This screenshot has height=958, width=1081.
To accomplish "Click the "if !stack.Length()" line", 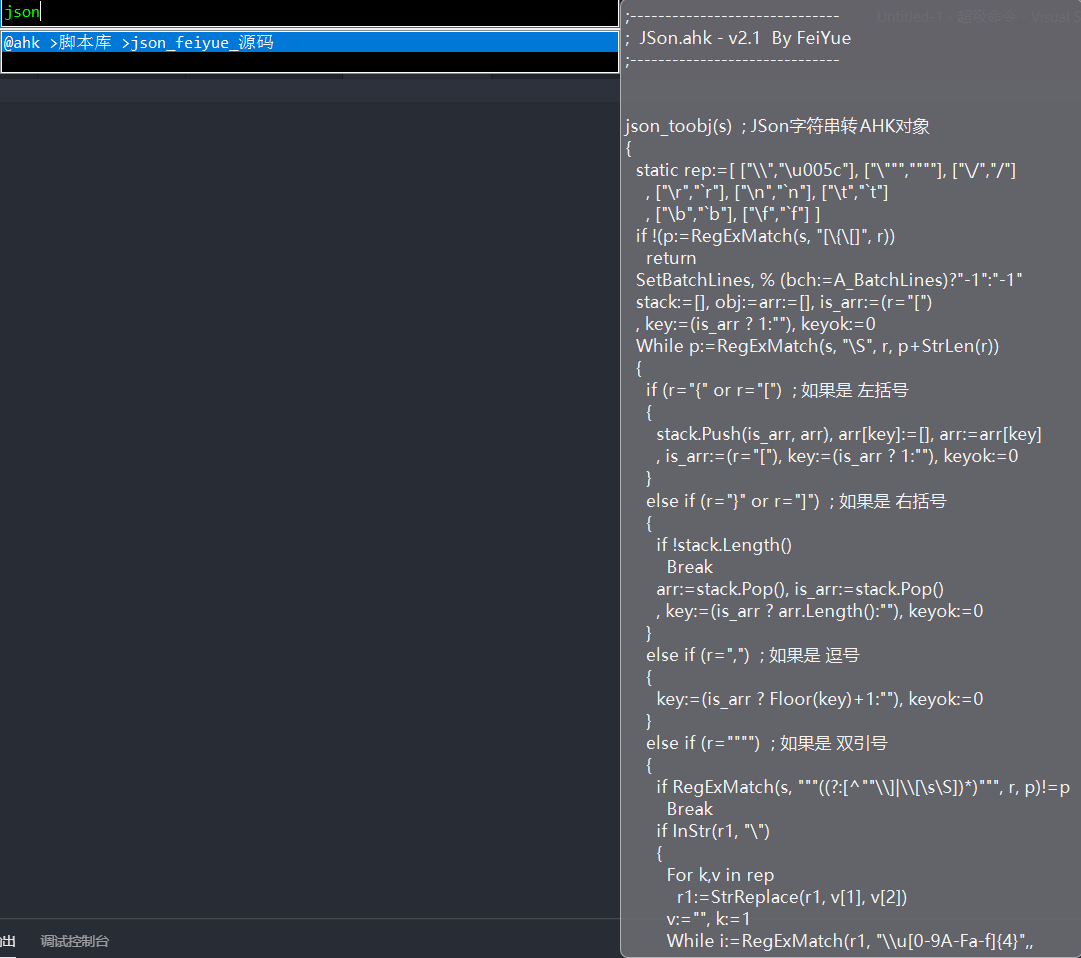I will [724, 545].
